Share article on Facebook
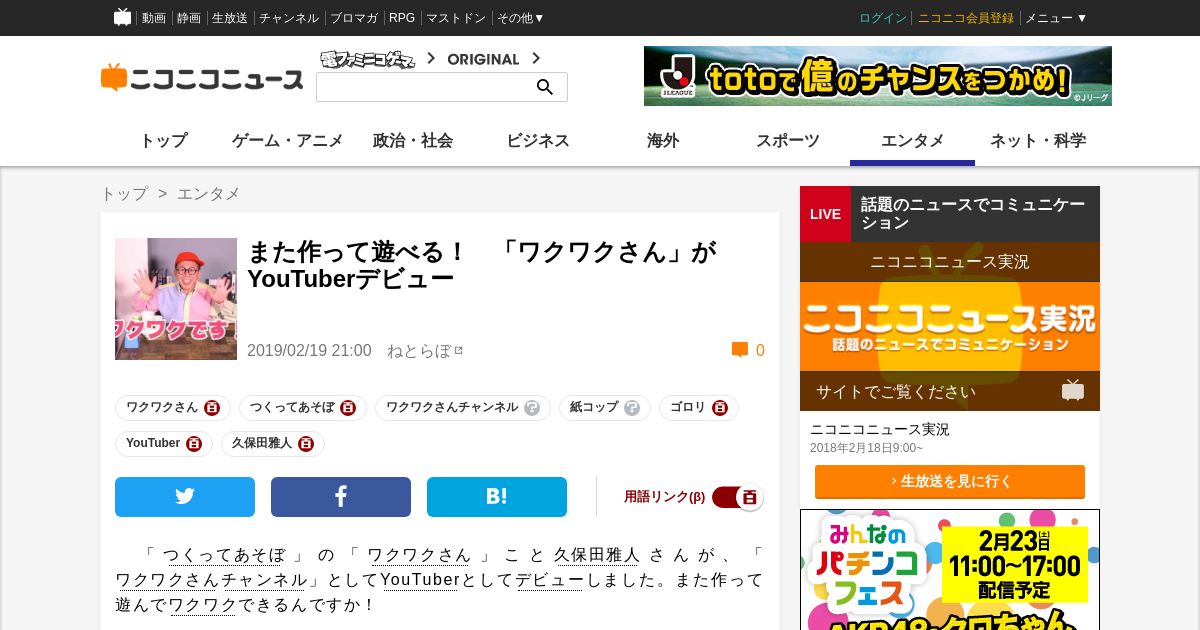 (x=341, y=497)
